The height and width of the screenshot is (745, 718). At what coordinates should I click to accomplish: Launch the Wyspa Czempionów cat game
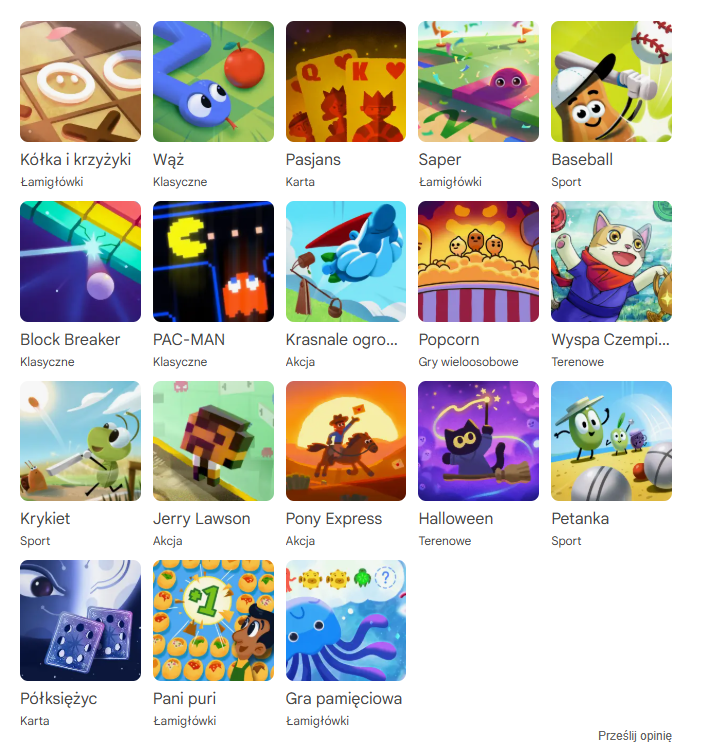612,261
